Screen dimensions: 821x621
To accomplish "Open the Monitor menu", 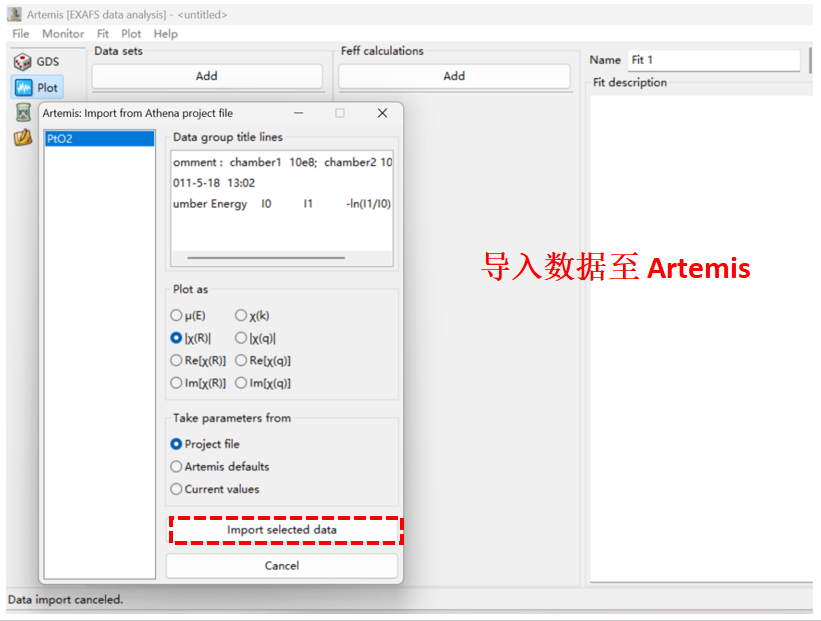I will tap(63, 34).
